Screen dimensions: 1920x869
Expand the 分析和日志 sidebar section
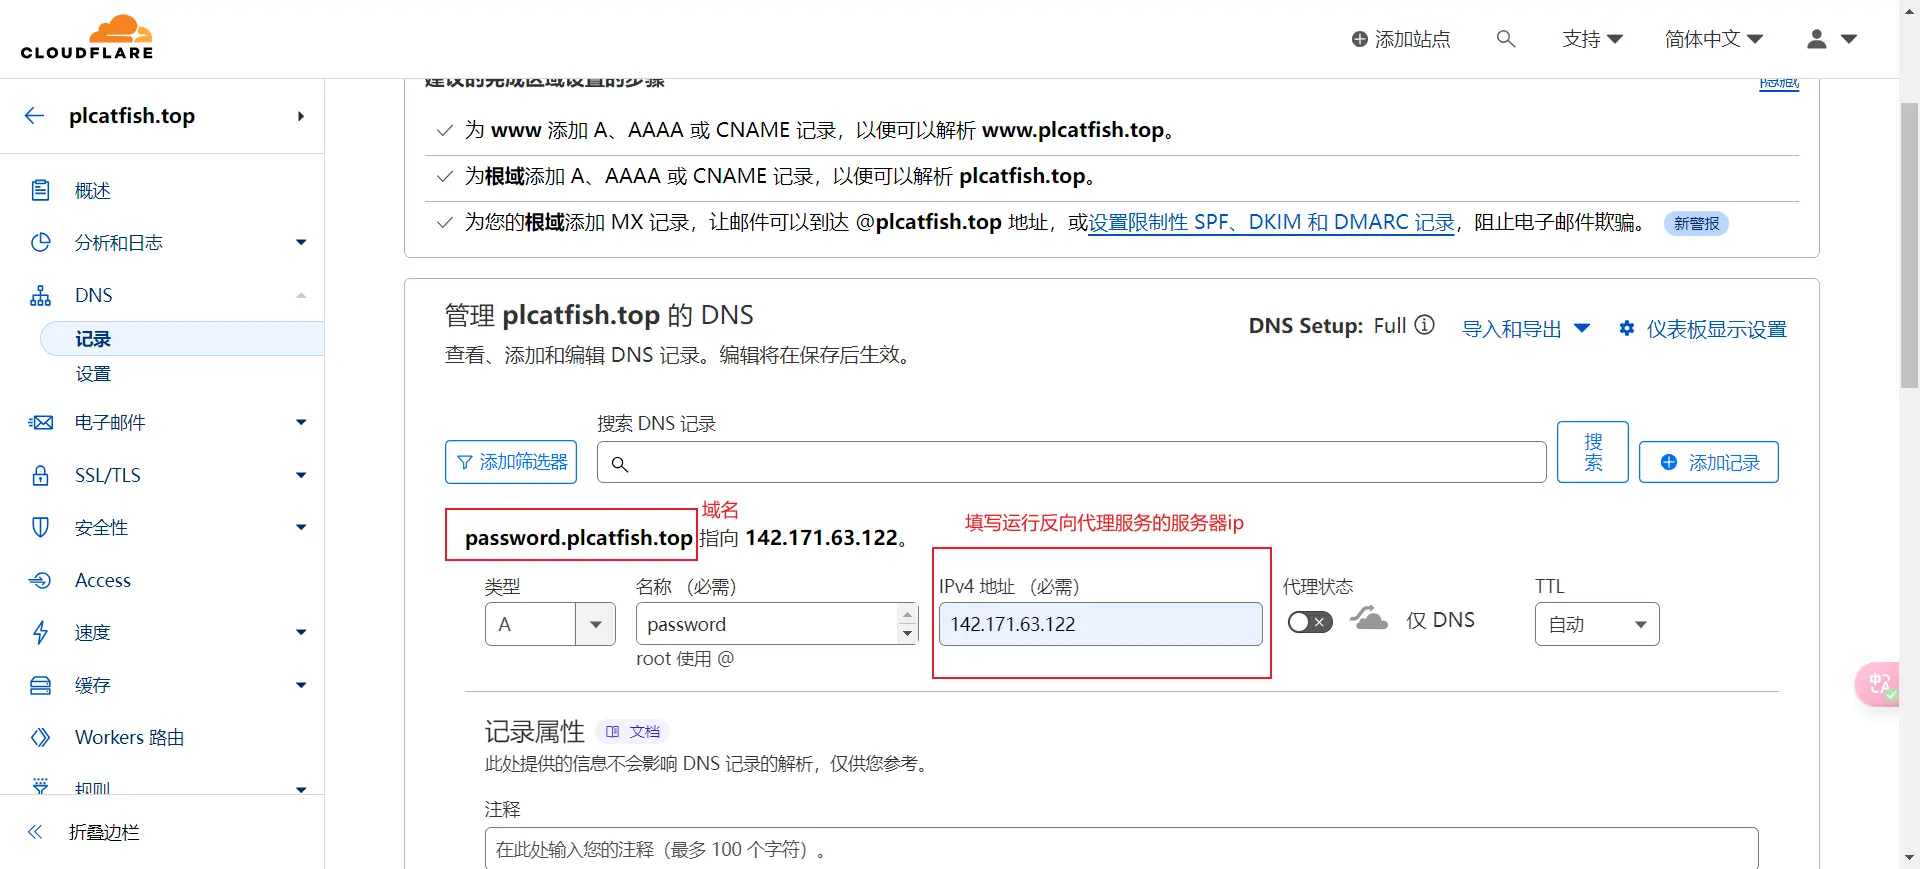pyautogui.click(x=301, y=242)
